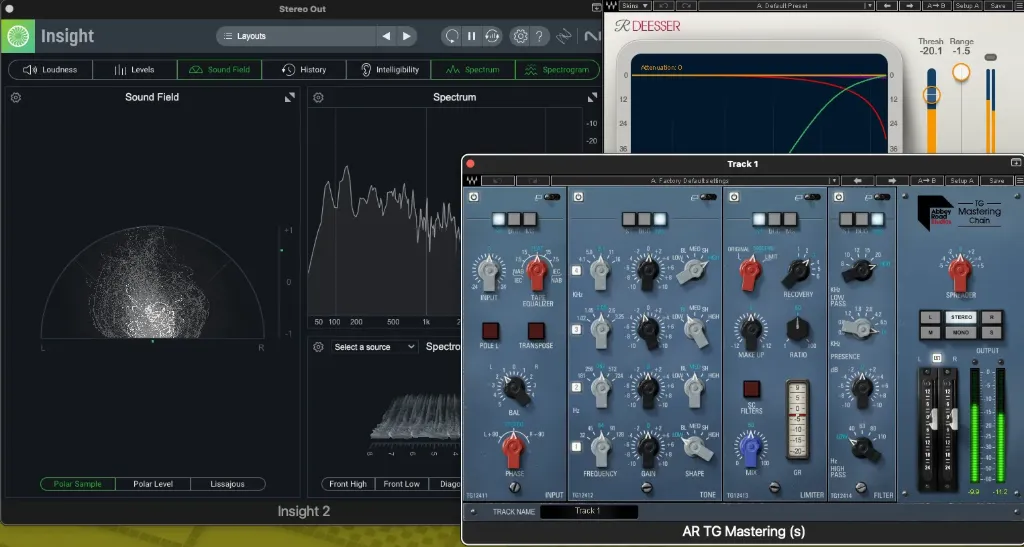Click Waves logo in TG Mastering toolbar
Viewport: 1024px width, 547px height.
pos(472,181)
